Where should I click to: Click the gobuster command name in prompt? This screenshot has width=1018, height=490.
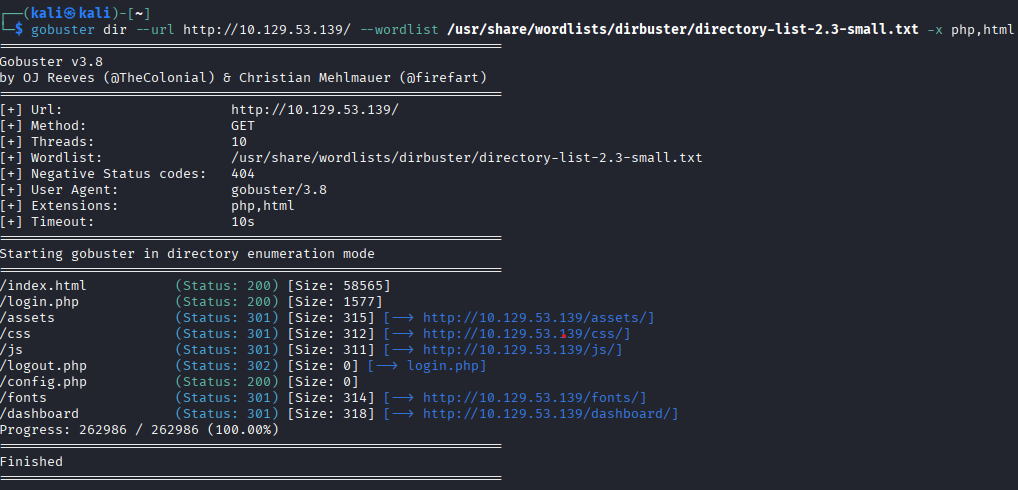pos(62,29)
